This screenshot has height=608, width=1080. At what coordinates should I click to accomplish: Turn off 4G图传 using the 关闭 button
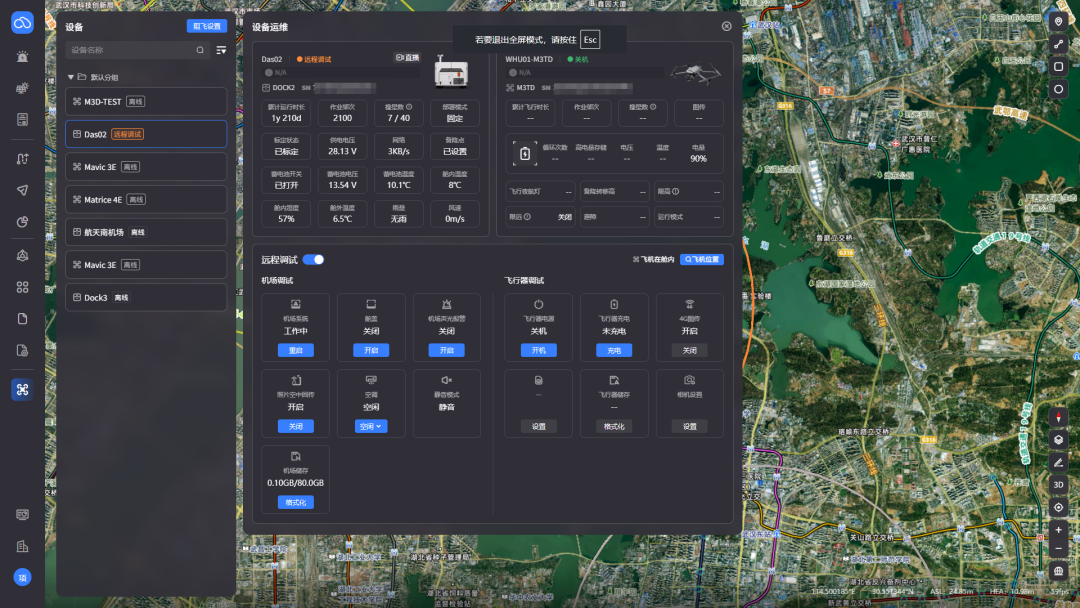click(689, 350)
